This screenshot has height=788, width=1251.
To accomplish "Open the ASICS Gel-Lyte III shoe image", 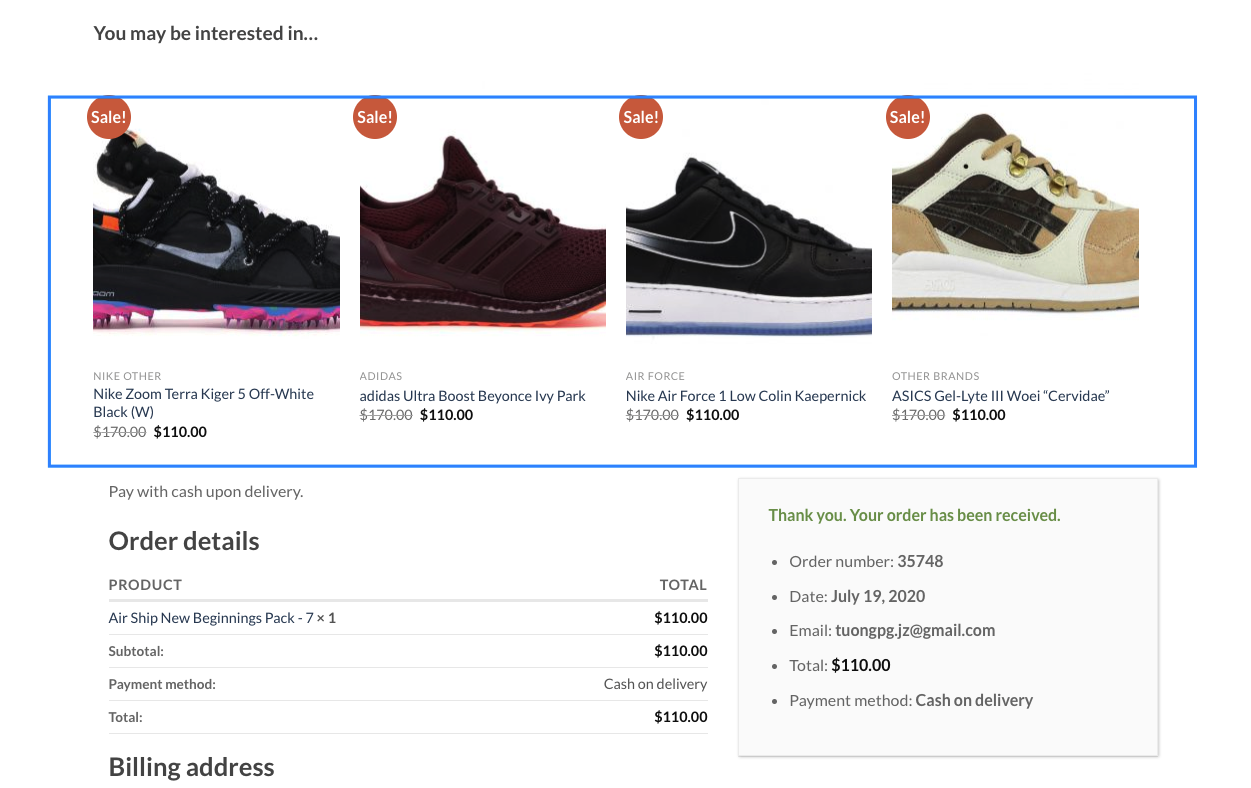I will point(1014,220).
